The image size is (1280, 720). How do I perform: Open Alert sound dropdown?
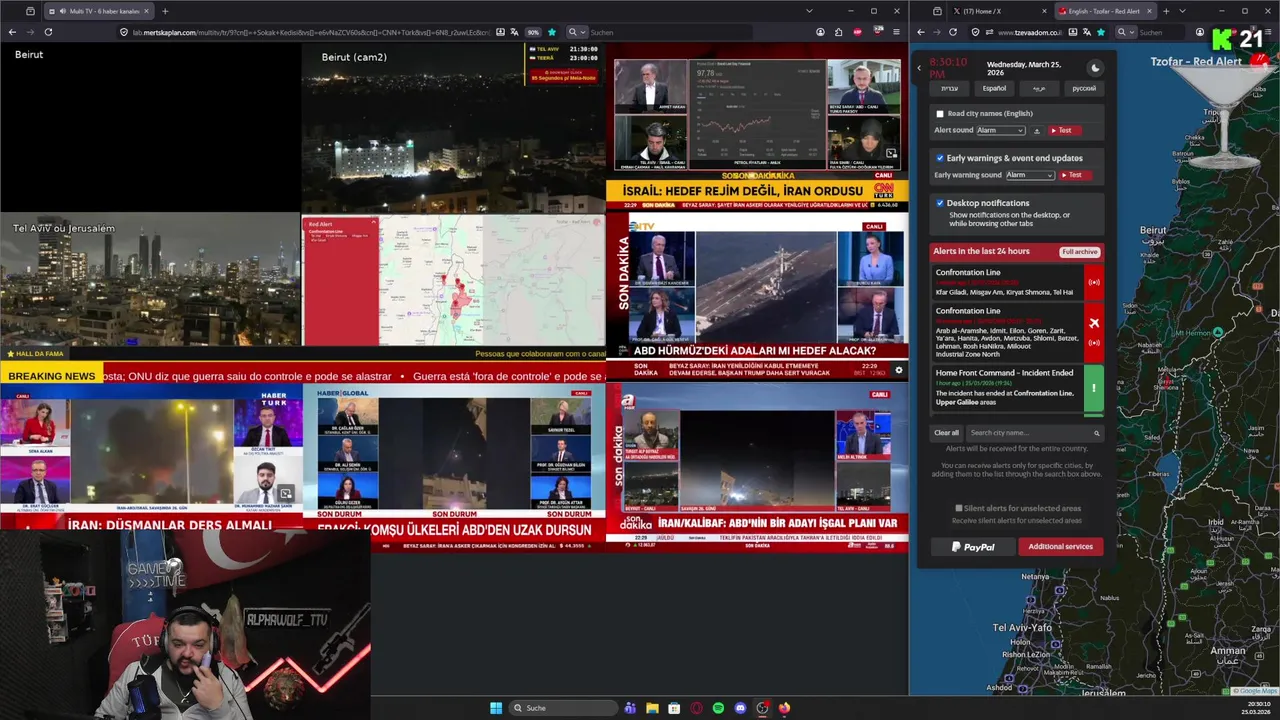coord(1001,131)
